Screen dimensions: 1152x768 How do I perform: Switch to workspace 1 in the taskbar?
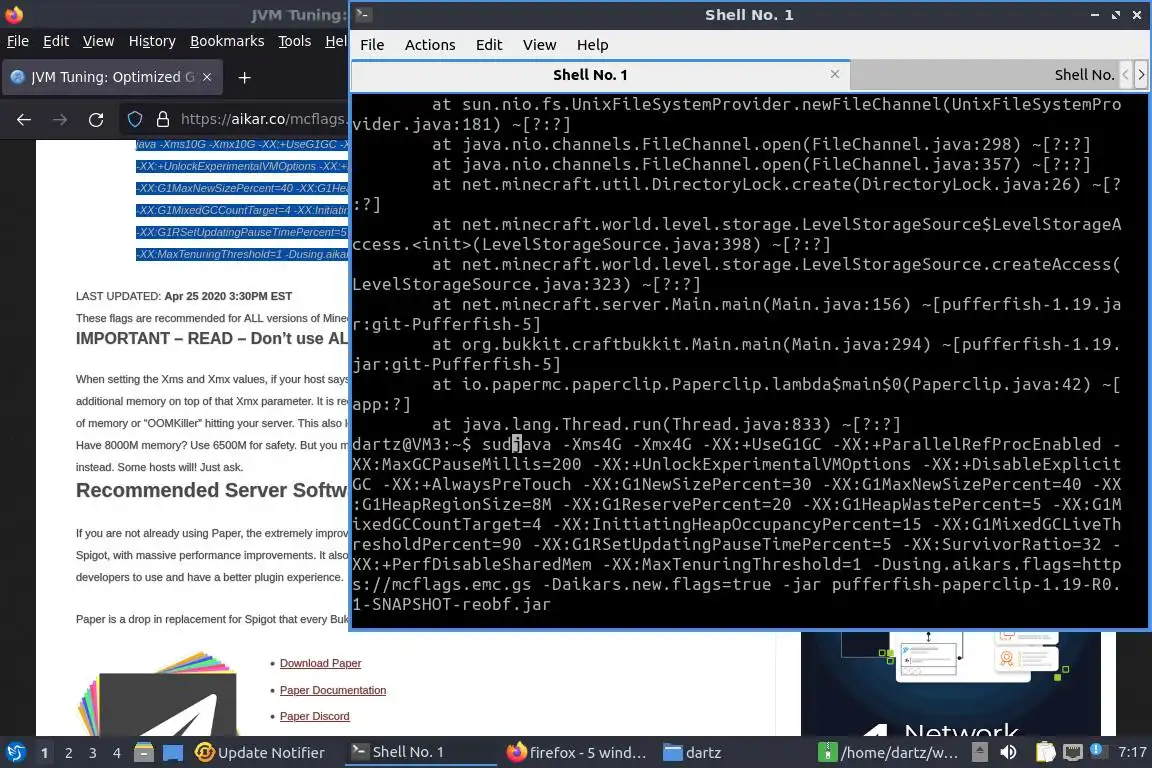pyautogui.click(x=45, y=753)
